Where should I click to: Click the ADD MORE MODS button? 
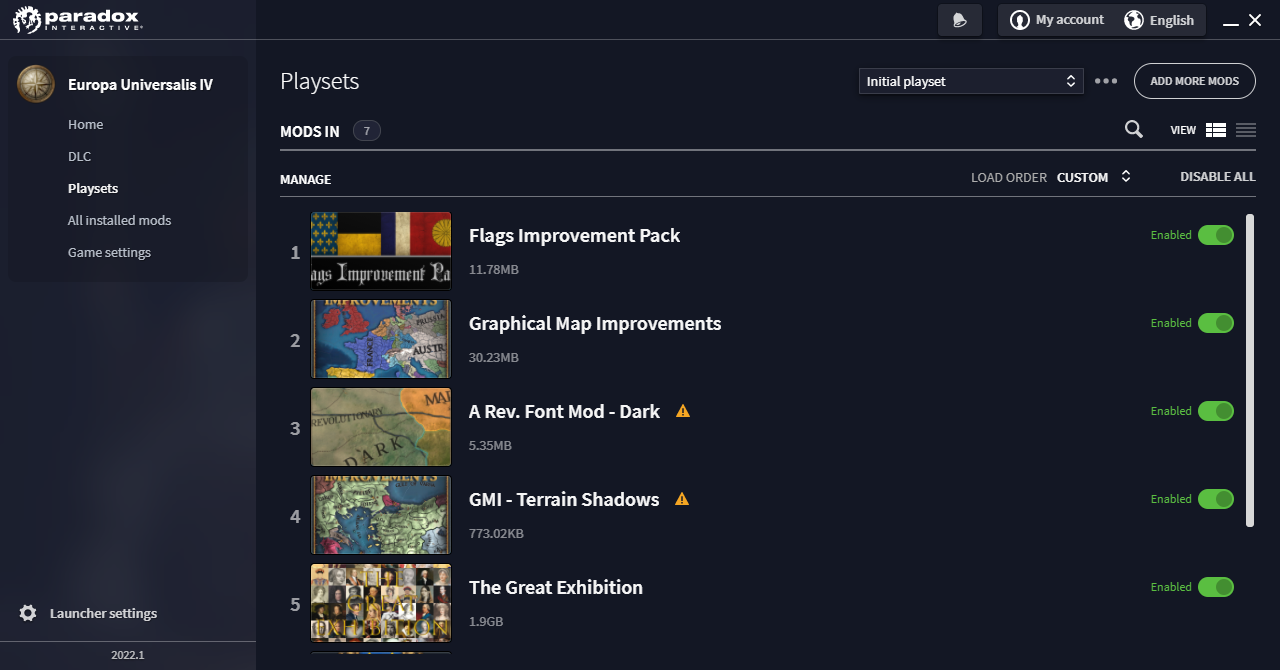[1195, 81]
